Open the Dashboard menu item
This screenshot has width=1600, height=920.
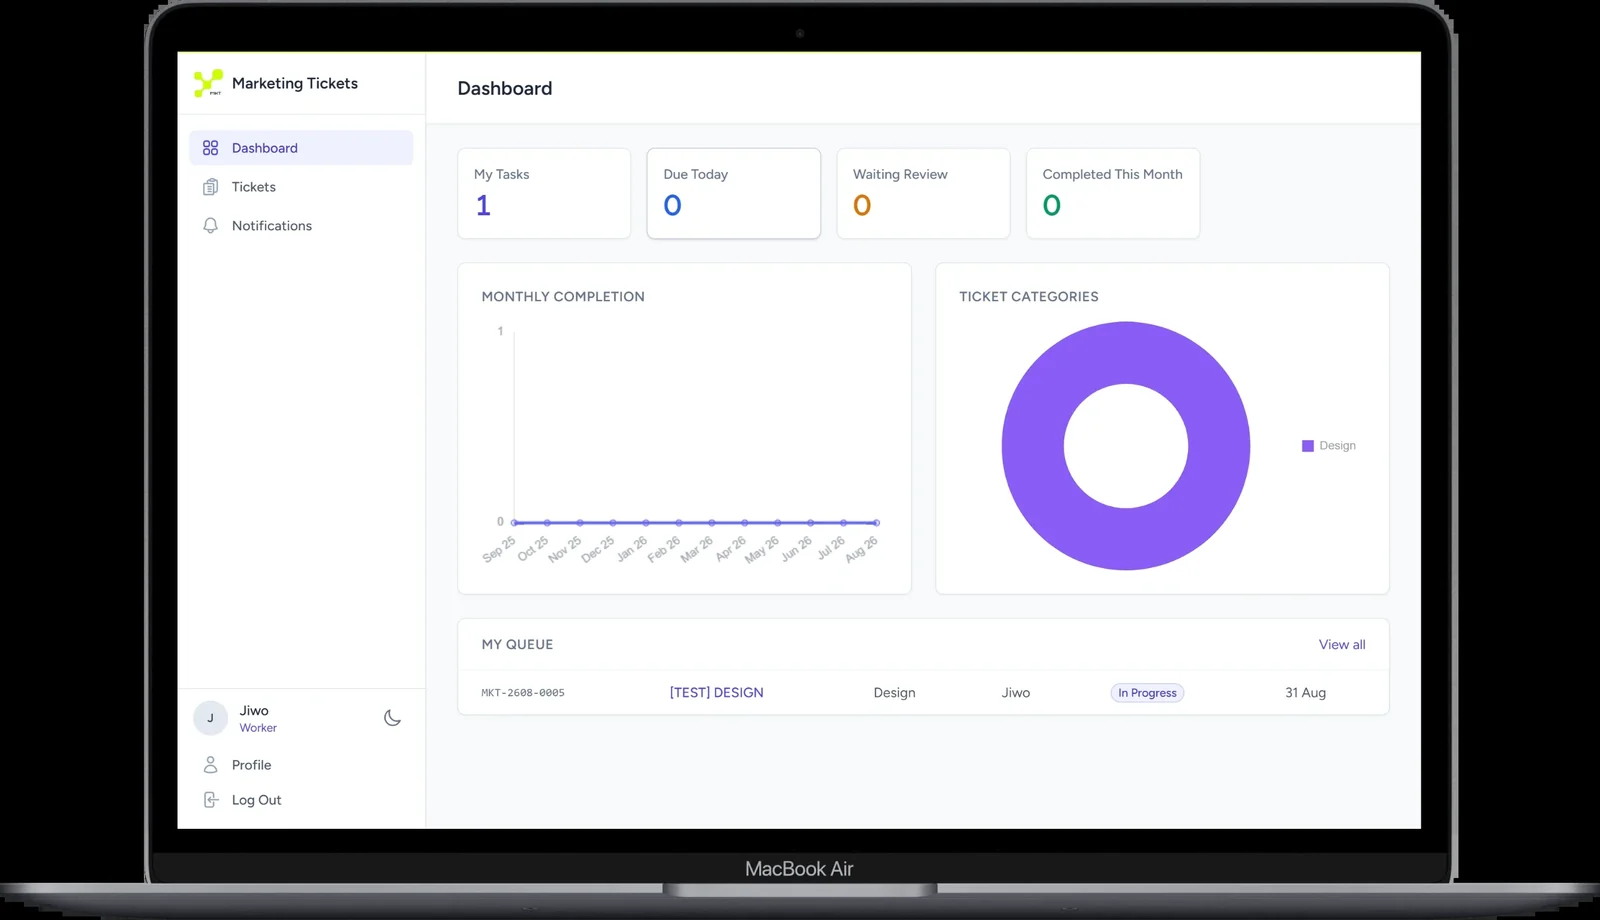pos(301,148)
